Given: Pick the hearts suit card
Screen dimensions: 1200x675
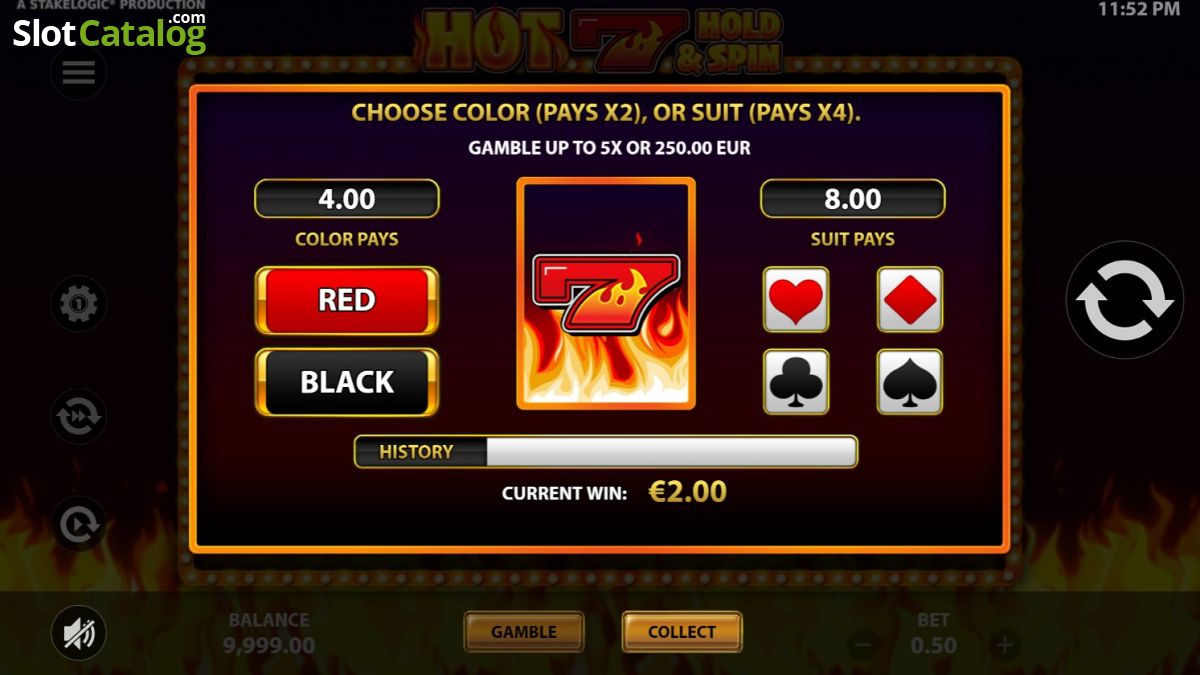Looking at the screenshot, I should [796, 299].
